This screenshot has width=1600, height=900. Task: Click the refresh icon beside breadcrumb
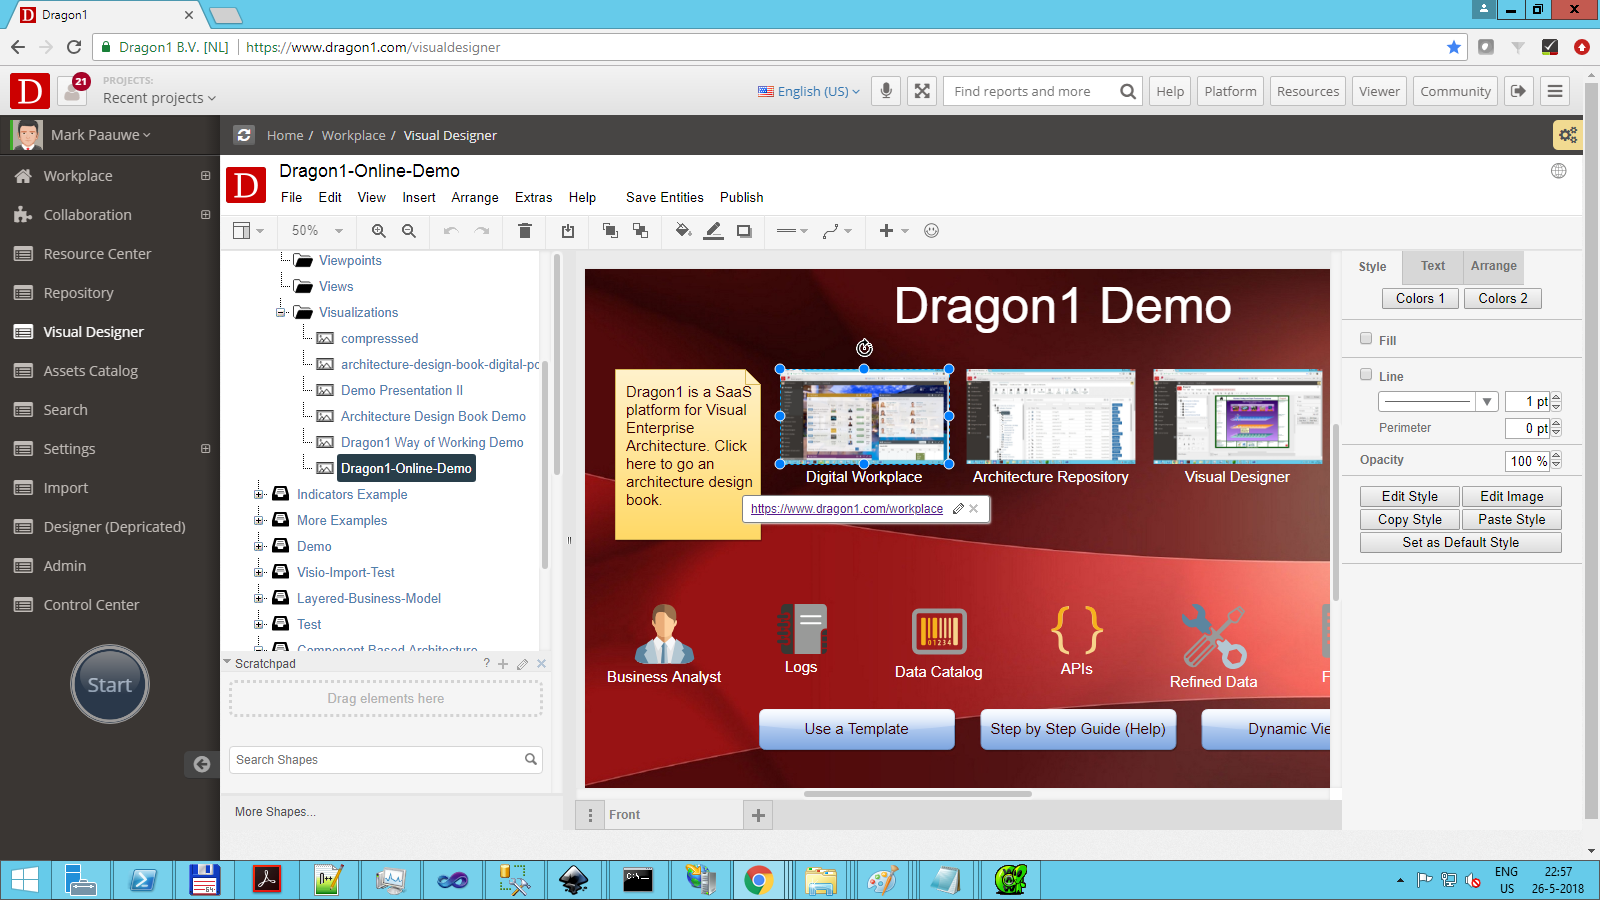point(244,135)
